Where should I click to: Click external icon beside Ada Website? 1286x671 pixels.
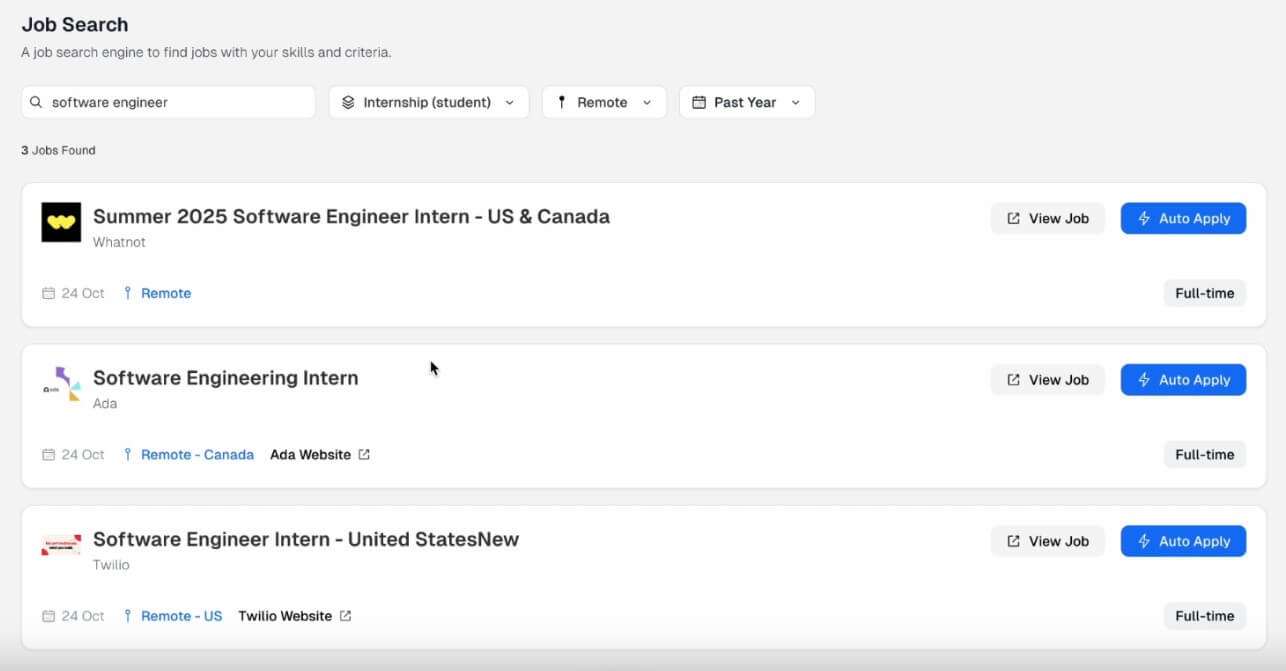pyautogui.click(x=364, y=454)
